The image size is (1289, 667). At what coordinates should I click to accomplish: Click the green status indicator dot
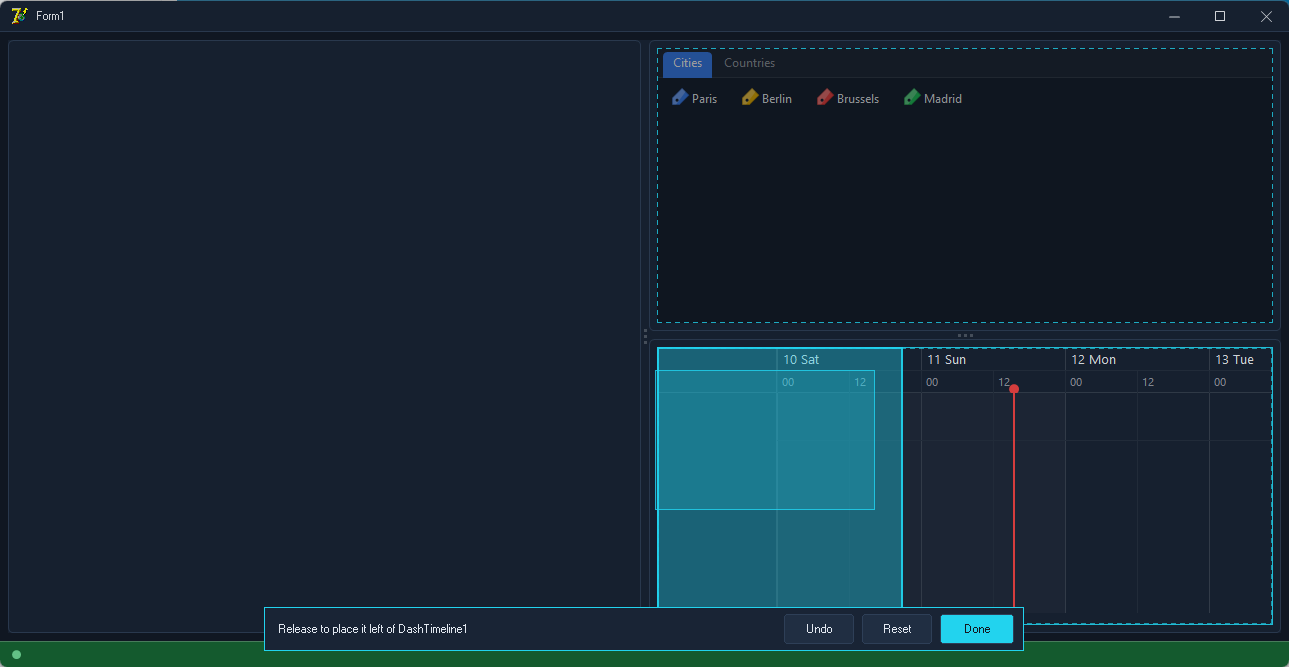[16, 655]
